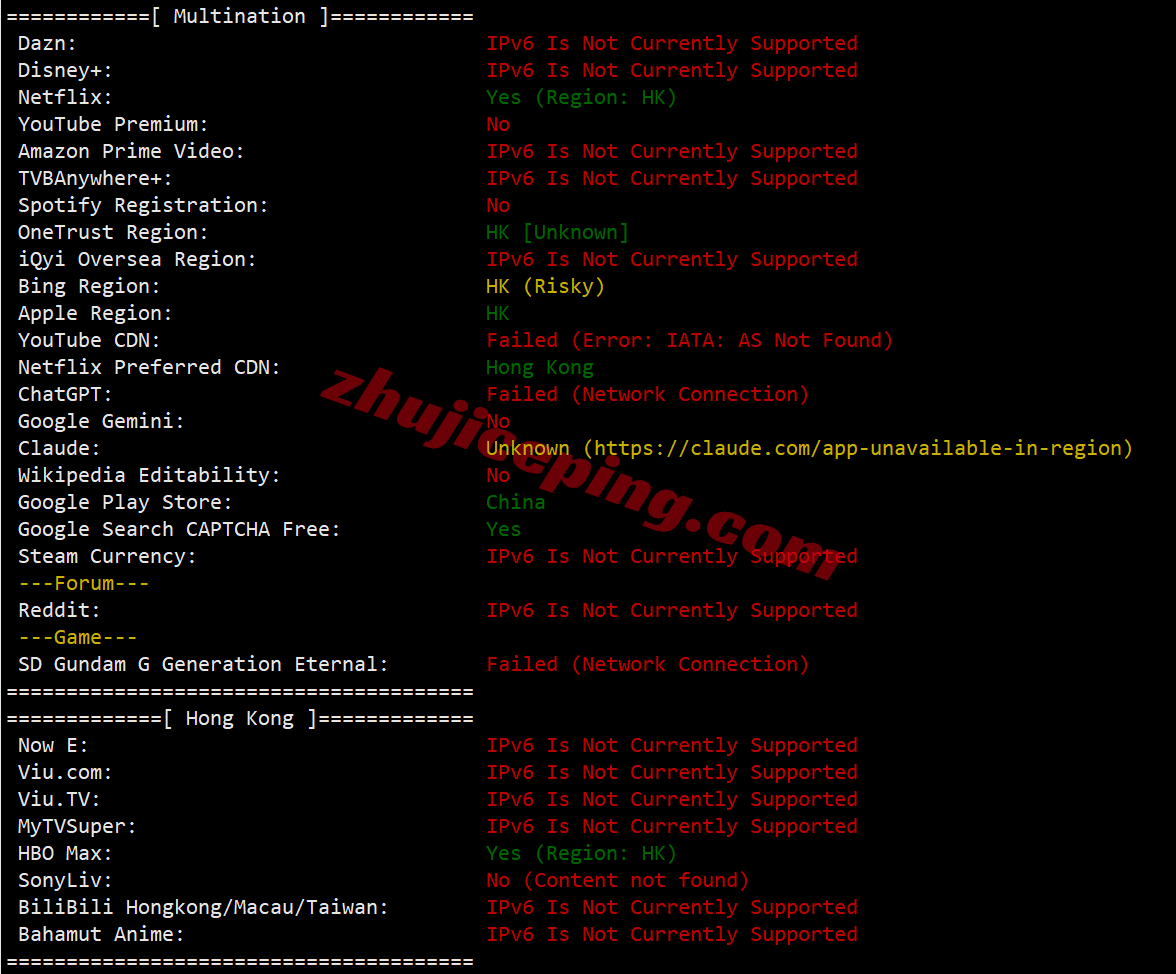This screenshot has height=974, width=1176.
Task: Click the HBO Max 'Yes (Region: HK)' result
Action: coord(581,853)
